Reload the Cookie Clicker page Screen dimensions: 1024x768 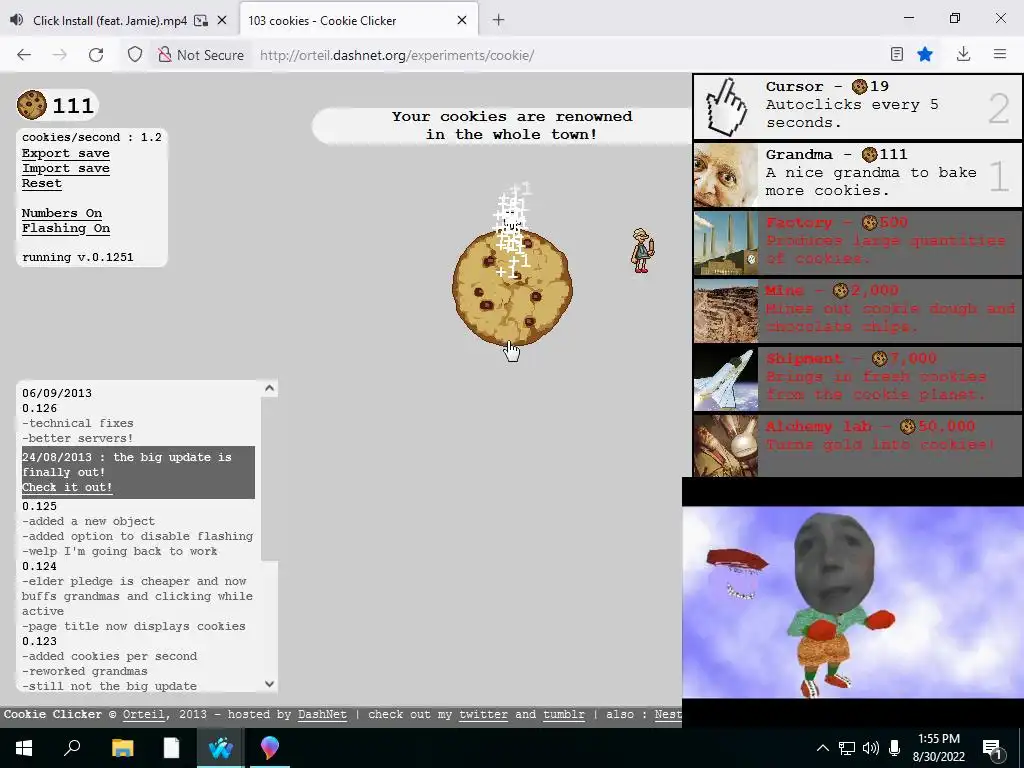tap(96, 55)
